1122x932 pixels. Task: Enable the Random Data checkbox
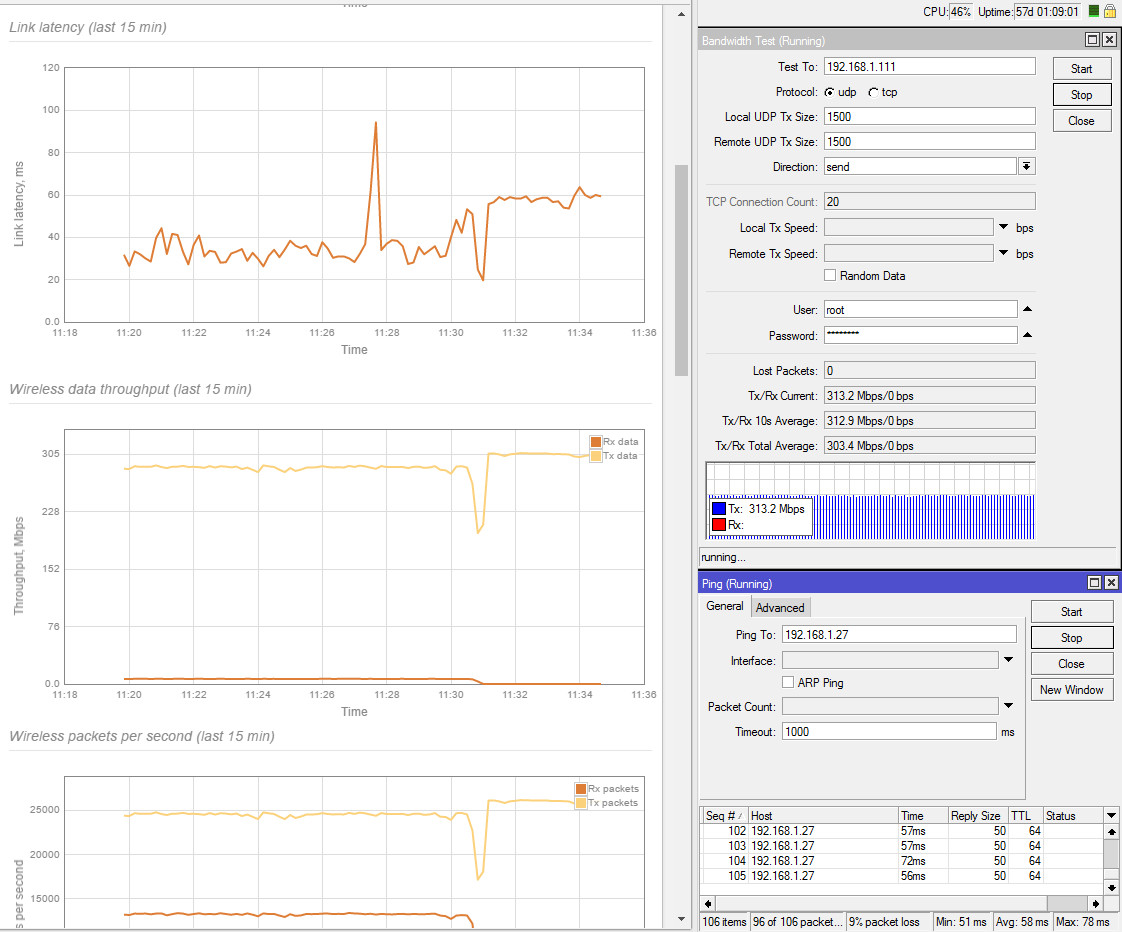[830, 276]
